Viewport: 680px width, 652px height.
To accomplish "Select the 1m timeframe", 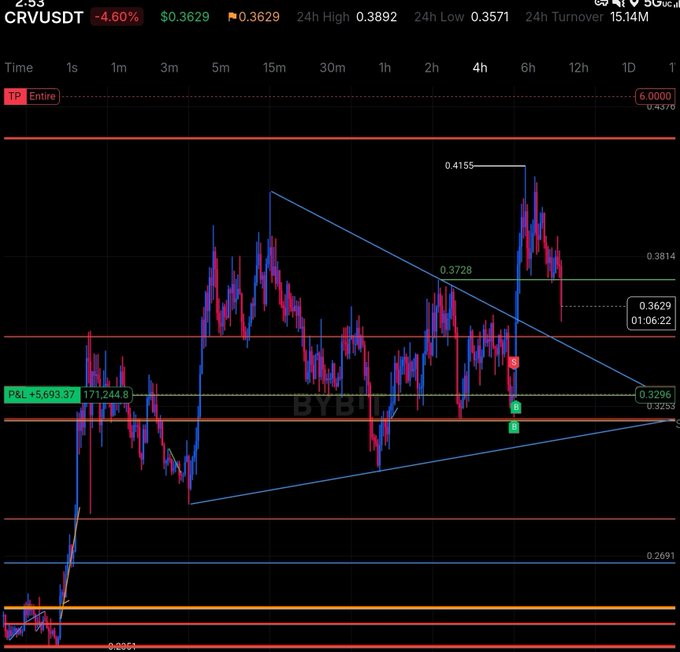I will coord(118,68).
